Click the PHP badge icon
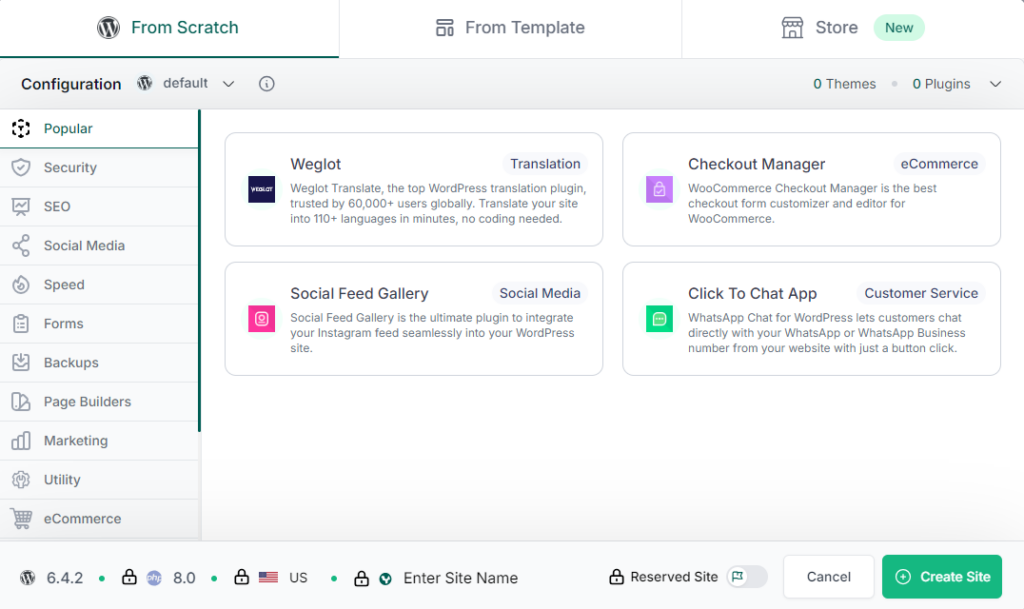This screenshot has width=1024, height=609. coord(154,578)
